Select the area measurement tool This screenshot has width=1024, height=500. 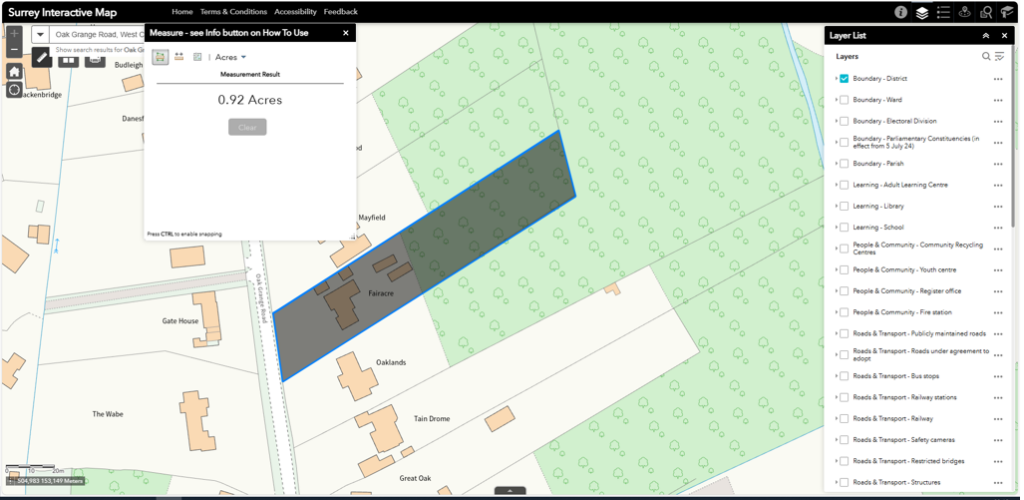(160, 57)
